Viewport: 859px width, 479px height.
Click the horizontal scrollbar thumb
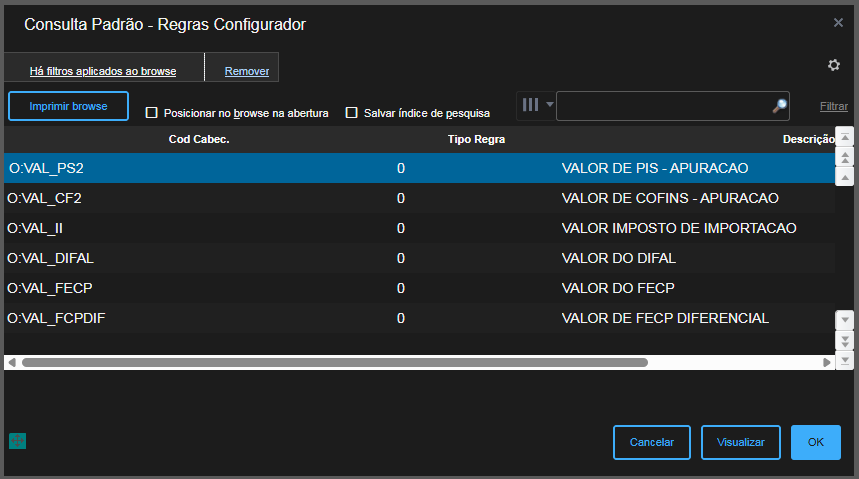(334, 362)
